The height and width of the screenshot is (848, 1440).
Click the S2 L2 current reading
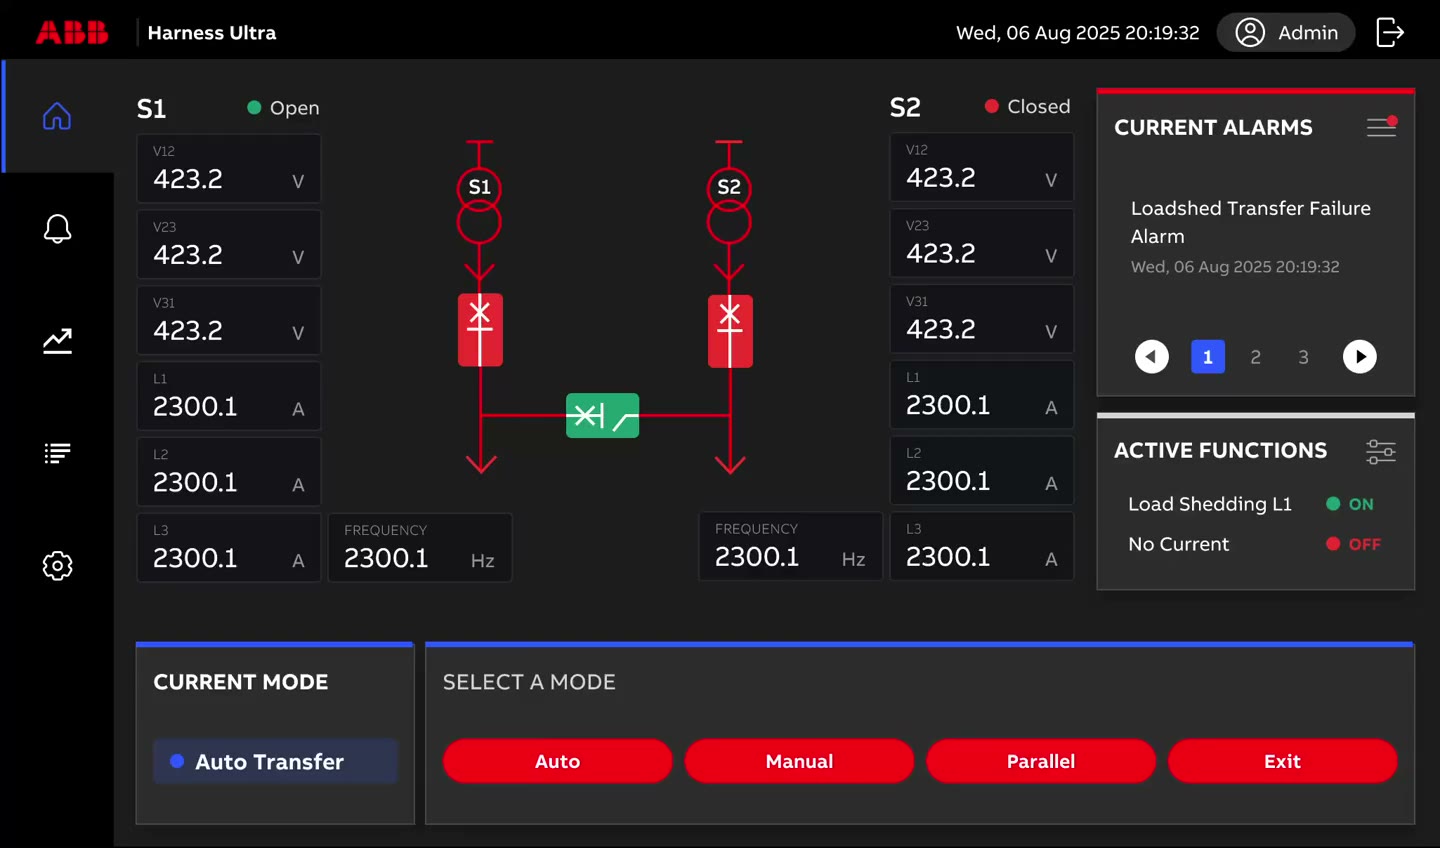(x=982, y=470)
